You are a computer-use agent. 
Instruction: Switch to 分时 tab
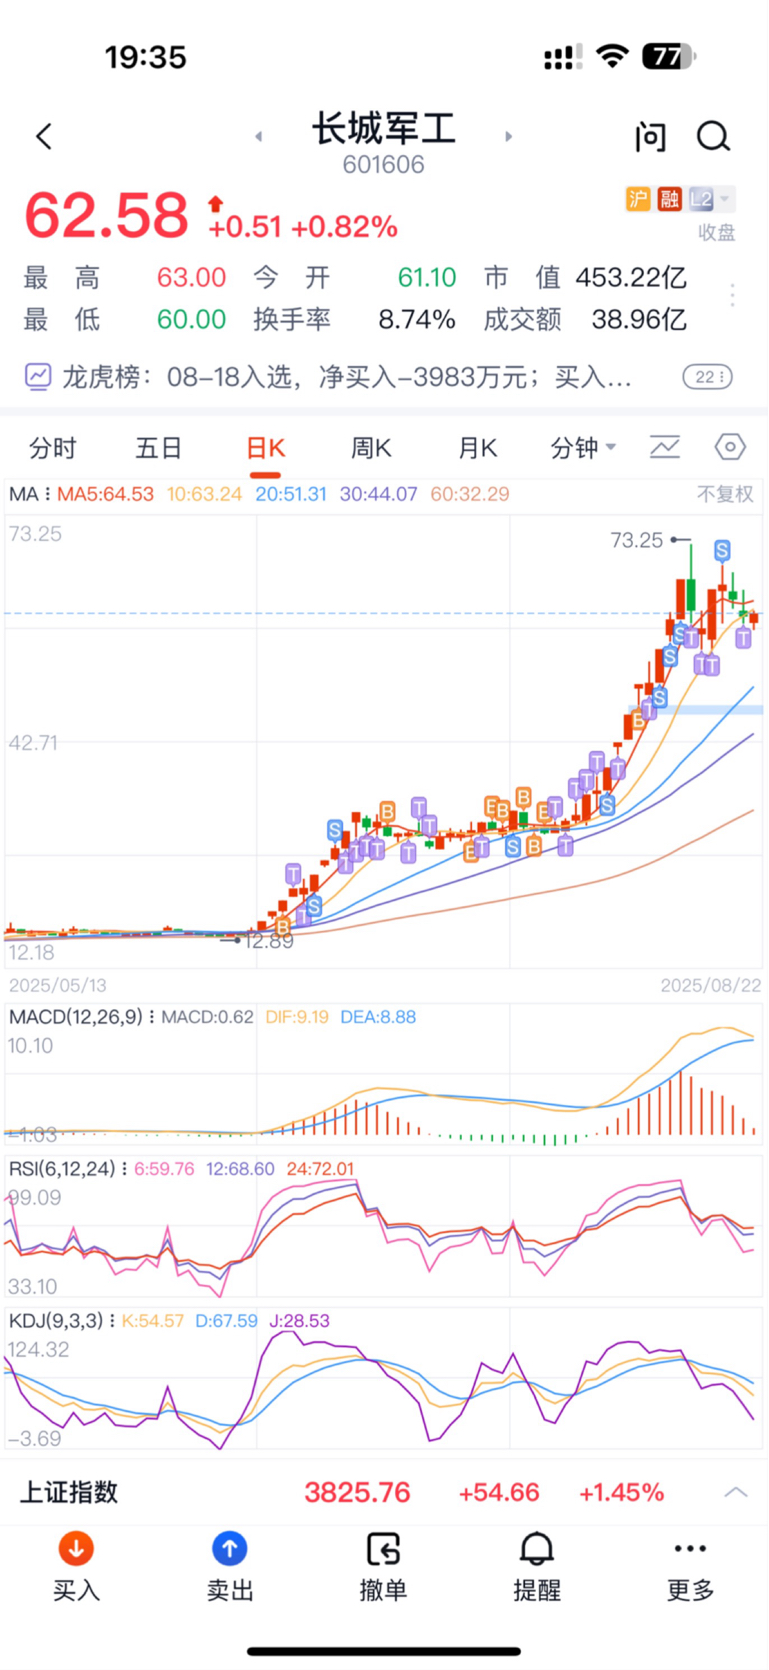click(52, 448)
